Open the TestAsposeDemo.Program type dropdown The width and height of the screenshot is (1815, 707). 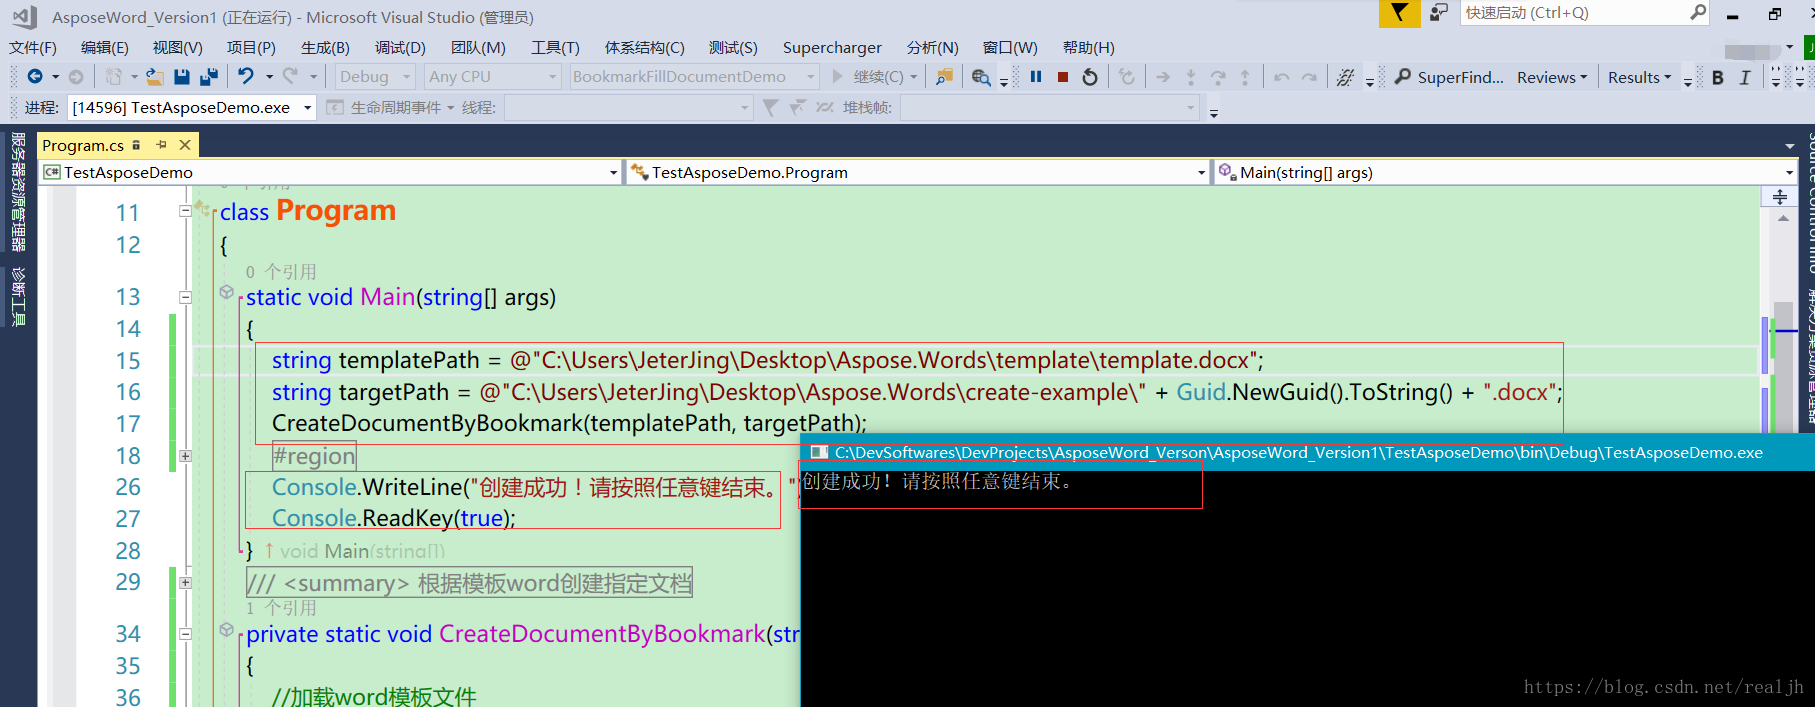[918, 172]
